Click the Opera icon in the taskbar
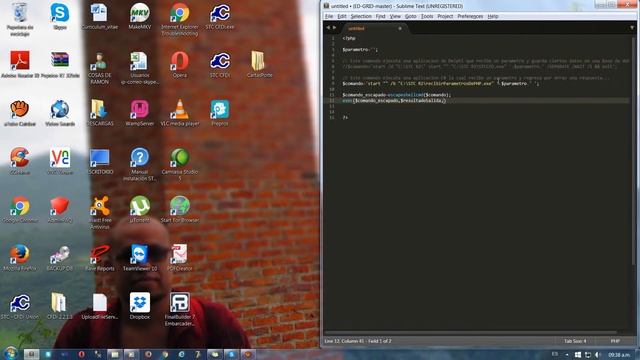Viewport: 640px width, 360px height. tap(82, 354)
